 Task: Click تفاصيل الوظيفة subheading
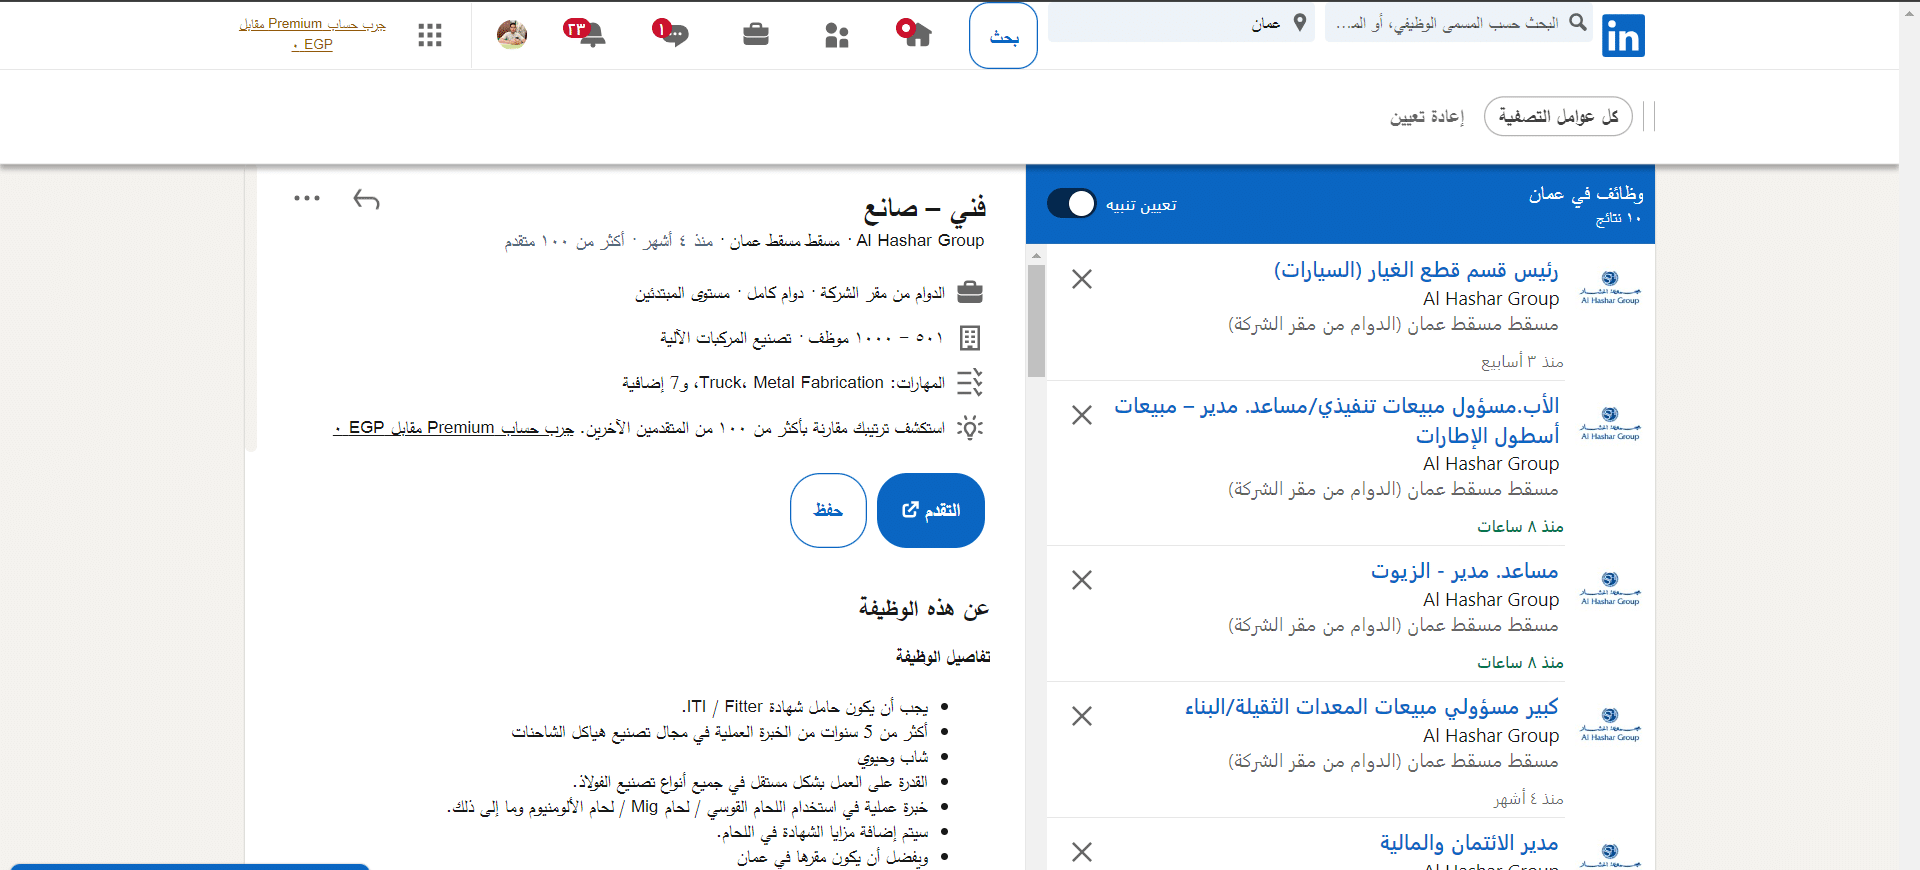point(943,657)
